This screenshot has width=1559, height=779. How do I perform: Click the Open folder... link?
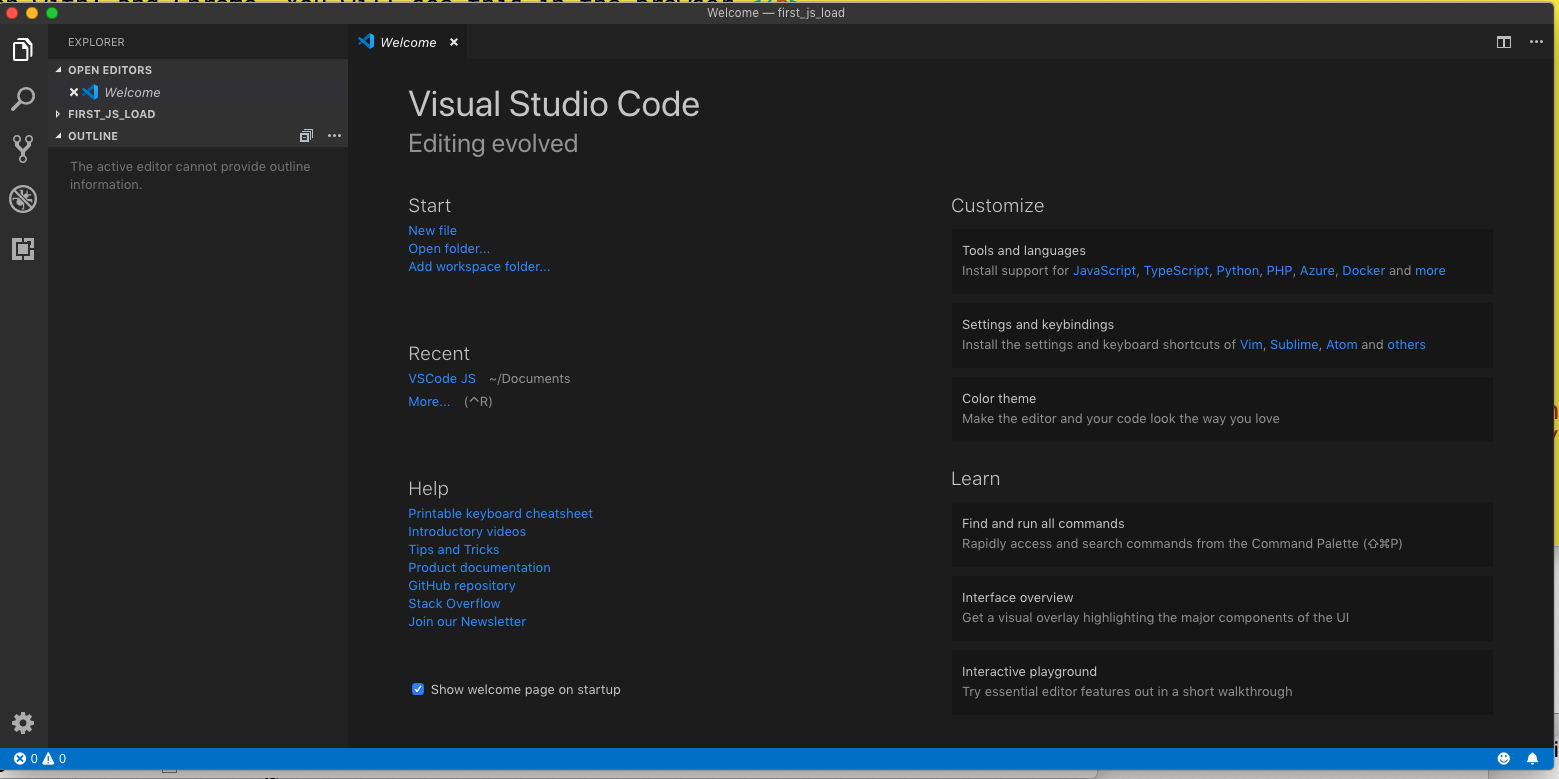point(449,248)
